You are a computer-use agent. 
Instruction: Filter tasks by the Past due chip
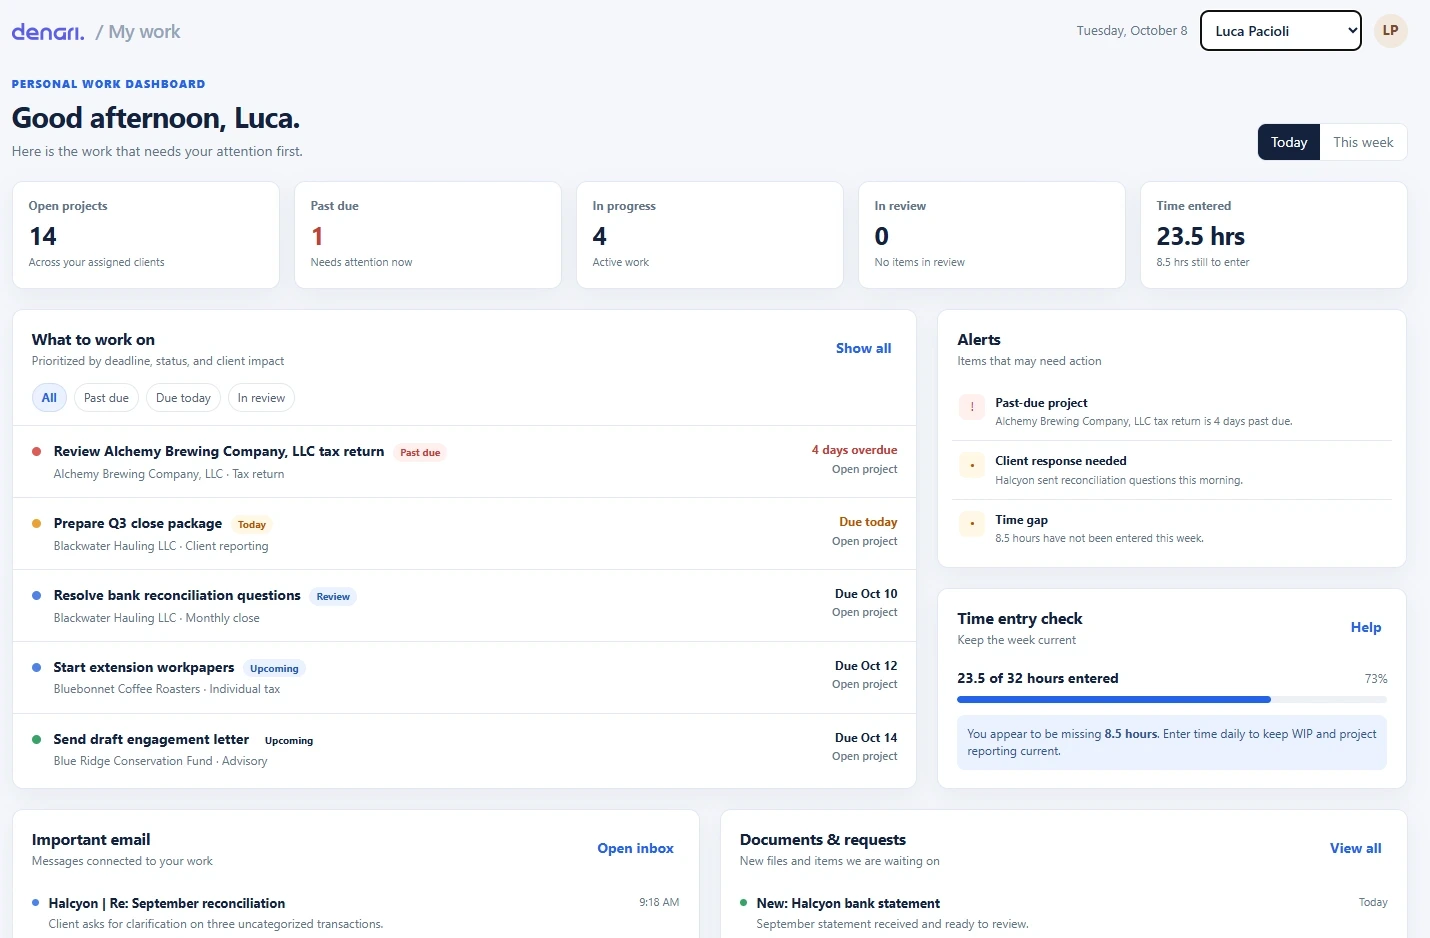pos(106,398)
